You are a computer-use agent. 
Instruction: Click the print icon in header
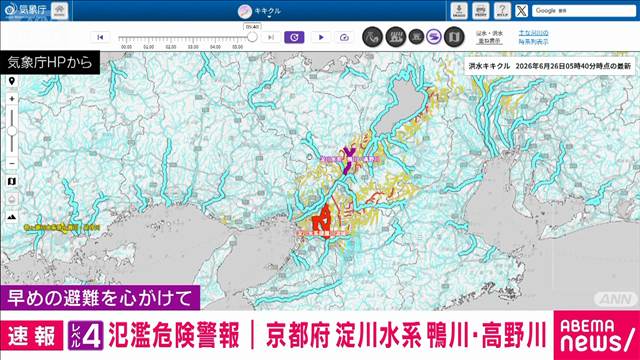480,11
